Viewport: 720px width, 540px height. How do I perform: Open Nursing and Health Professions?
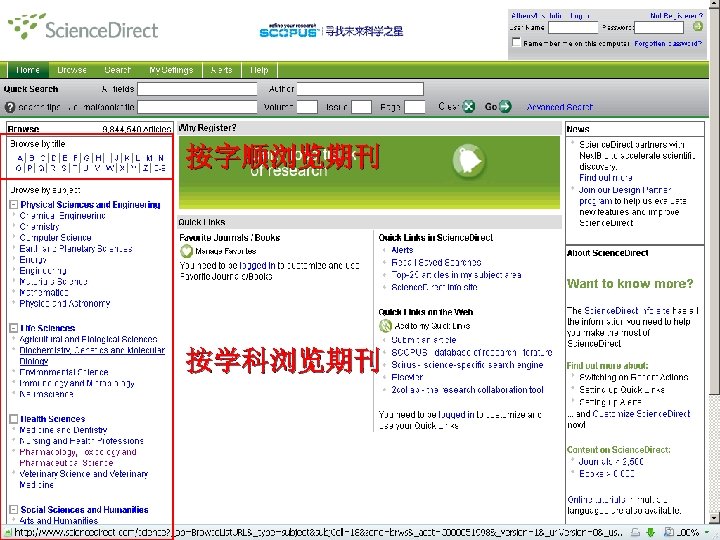click(81, 441)
